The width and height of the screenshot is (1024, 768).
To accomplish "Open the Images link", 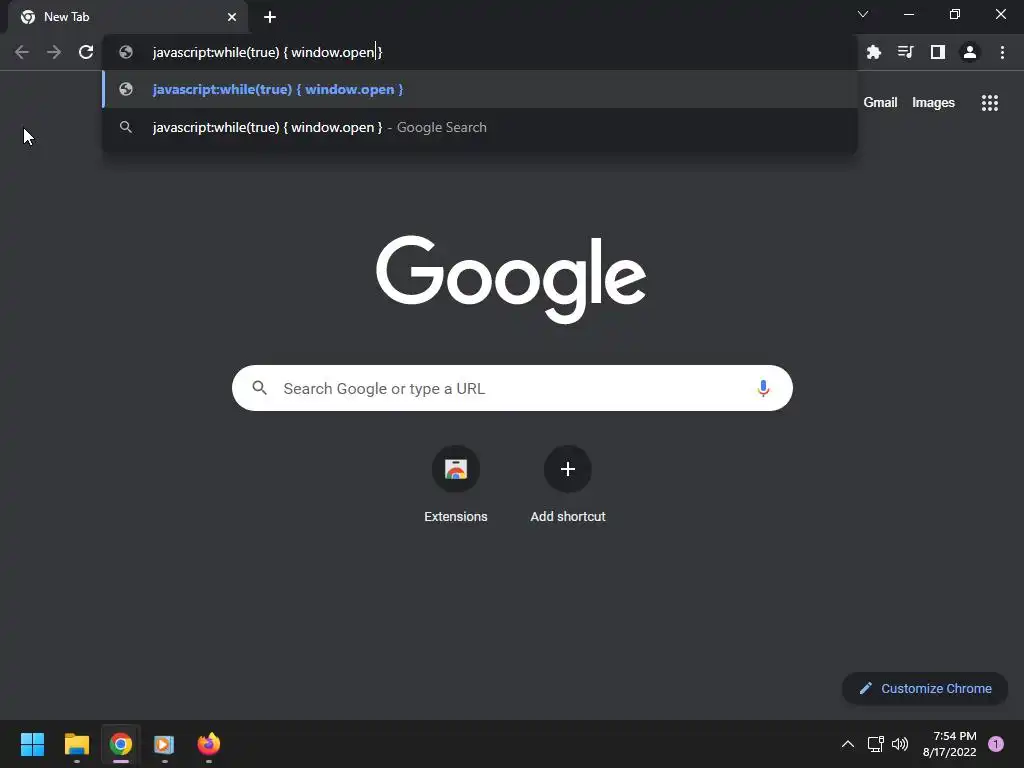I will coord(933,103).
